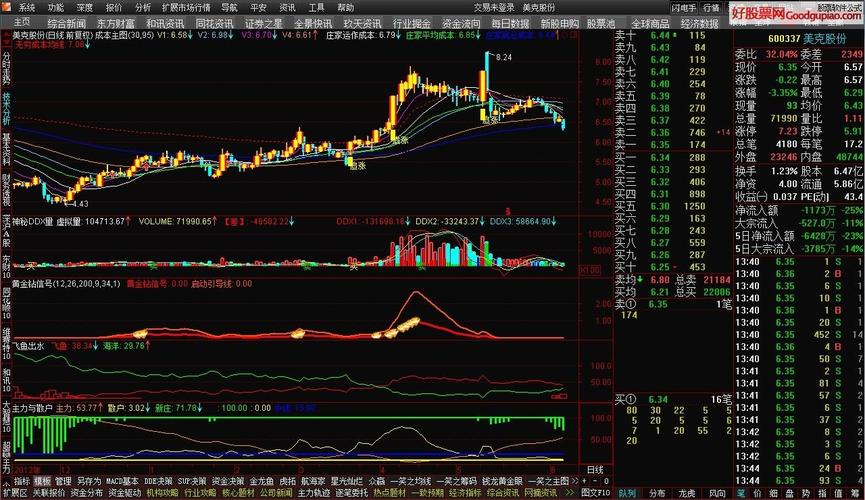Select the 一笑之筹码 indicator template
Viewport: 865px width, 500px height.
tap(457, 481)
